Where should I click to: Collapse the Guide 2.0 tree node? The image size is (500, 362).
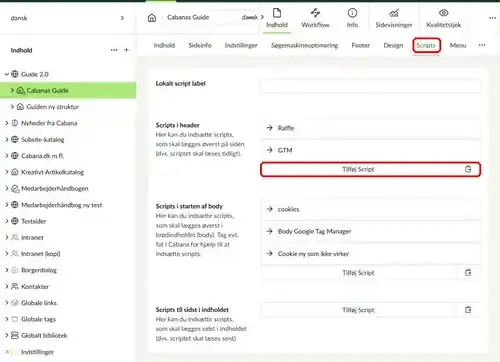(7, 74)
